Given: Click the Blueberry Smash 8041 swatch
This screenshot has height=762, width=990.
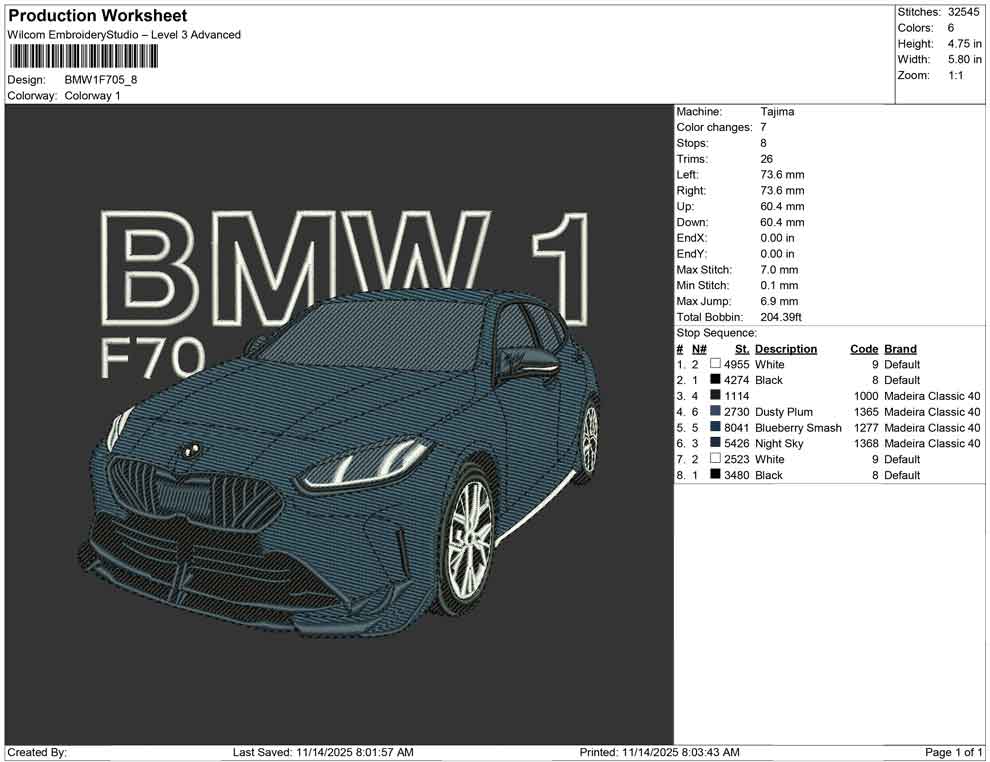Looking at the screenshot, I should (x=714, y=428).
